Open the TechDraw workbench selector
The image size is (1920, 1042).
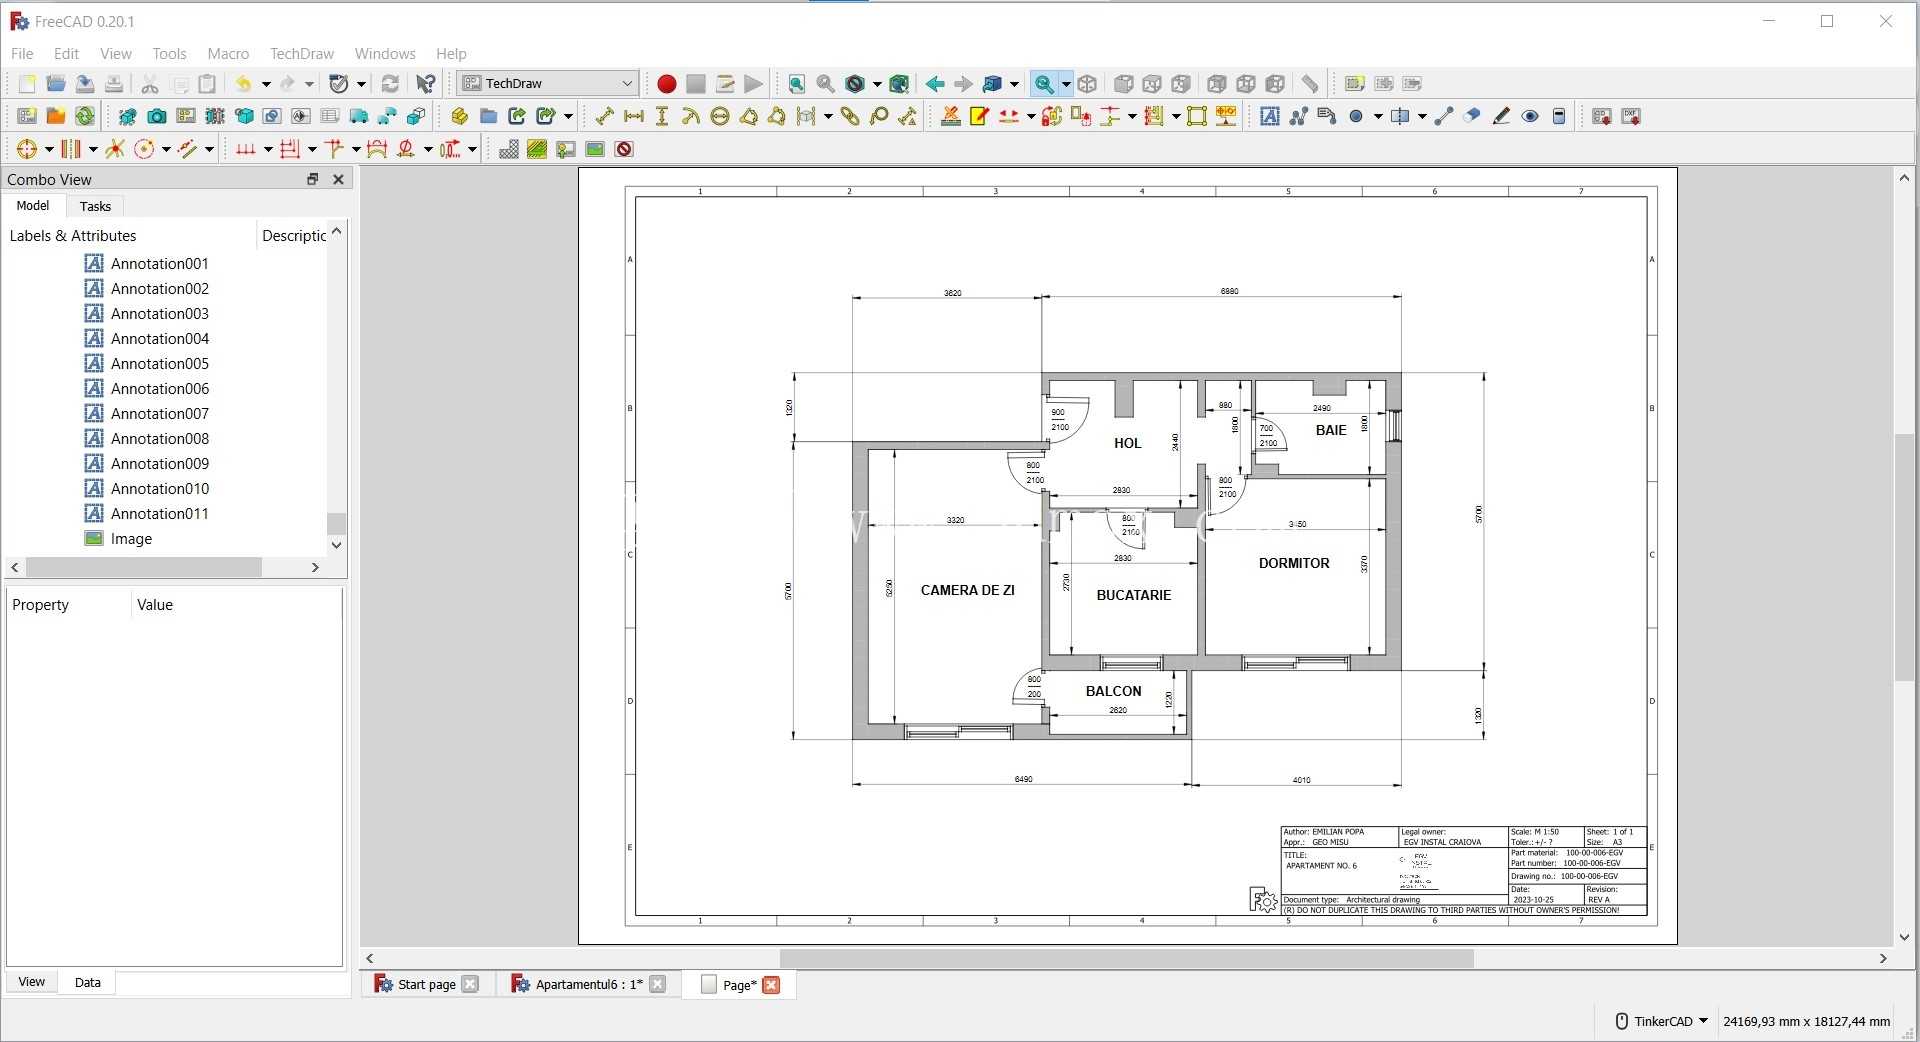[x=548, y=83]
